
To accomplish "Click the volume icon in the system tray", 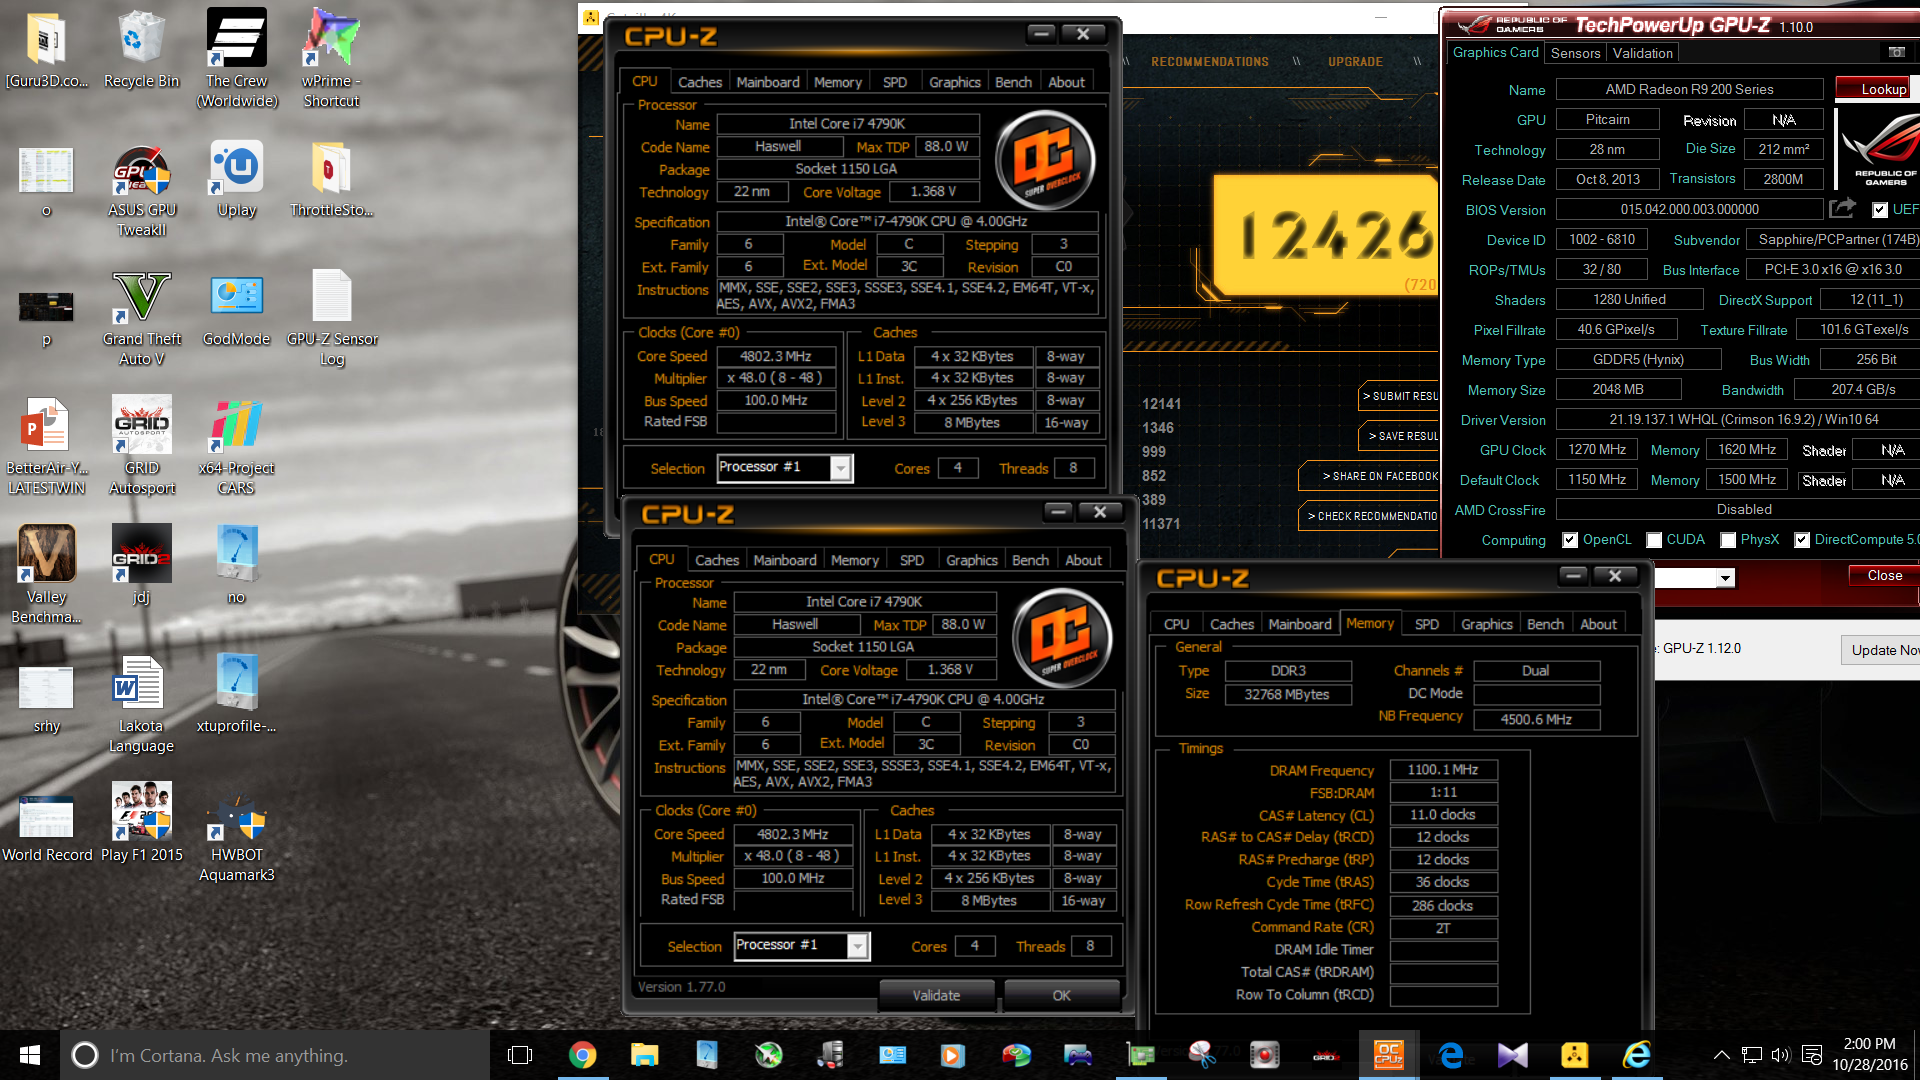I will (1780, 1055).
